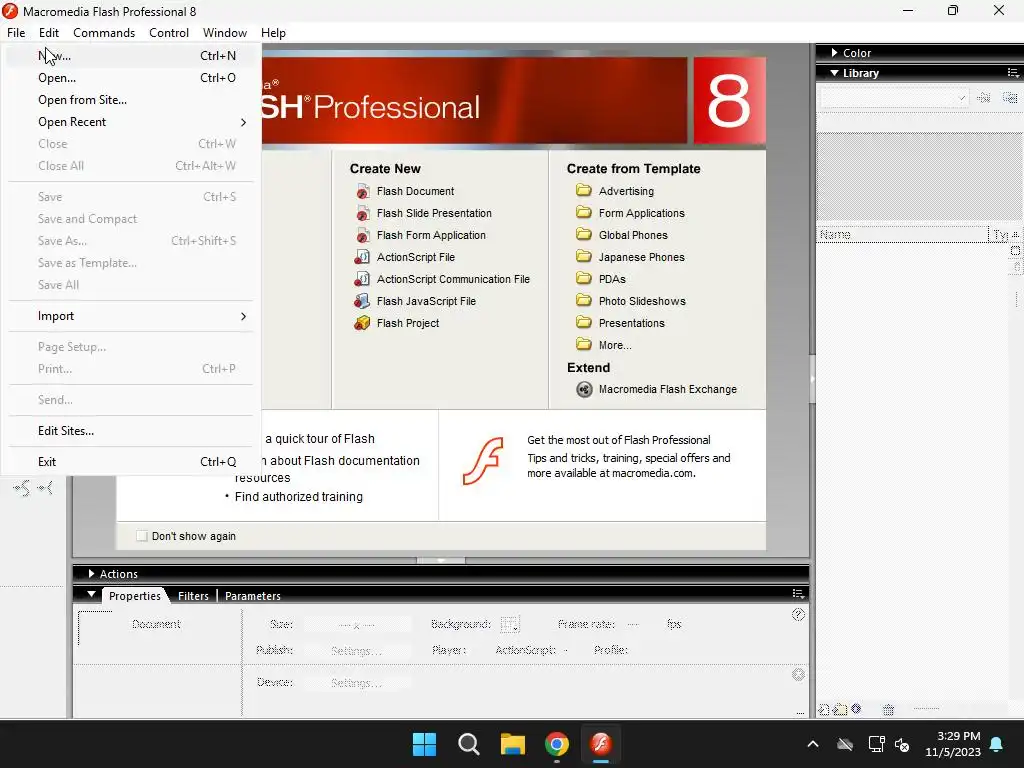Image resolution: width=1024 pixels, height=768 pixels.
Task: Click the Properties panel help icon
Action: (798, 615)
